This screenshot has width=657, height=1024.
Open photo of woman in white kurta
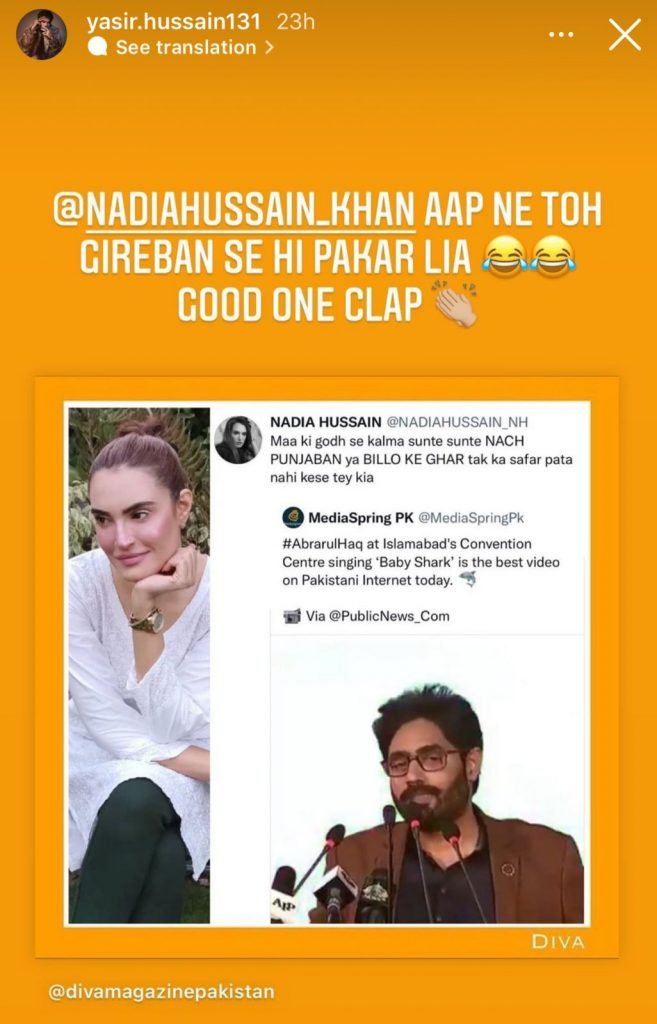pos(139,665)
